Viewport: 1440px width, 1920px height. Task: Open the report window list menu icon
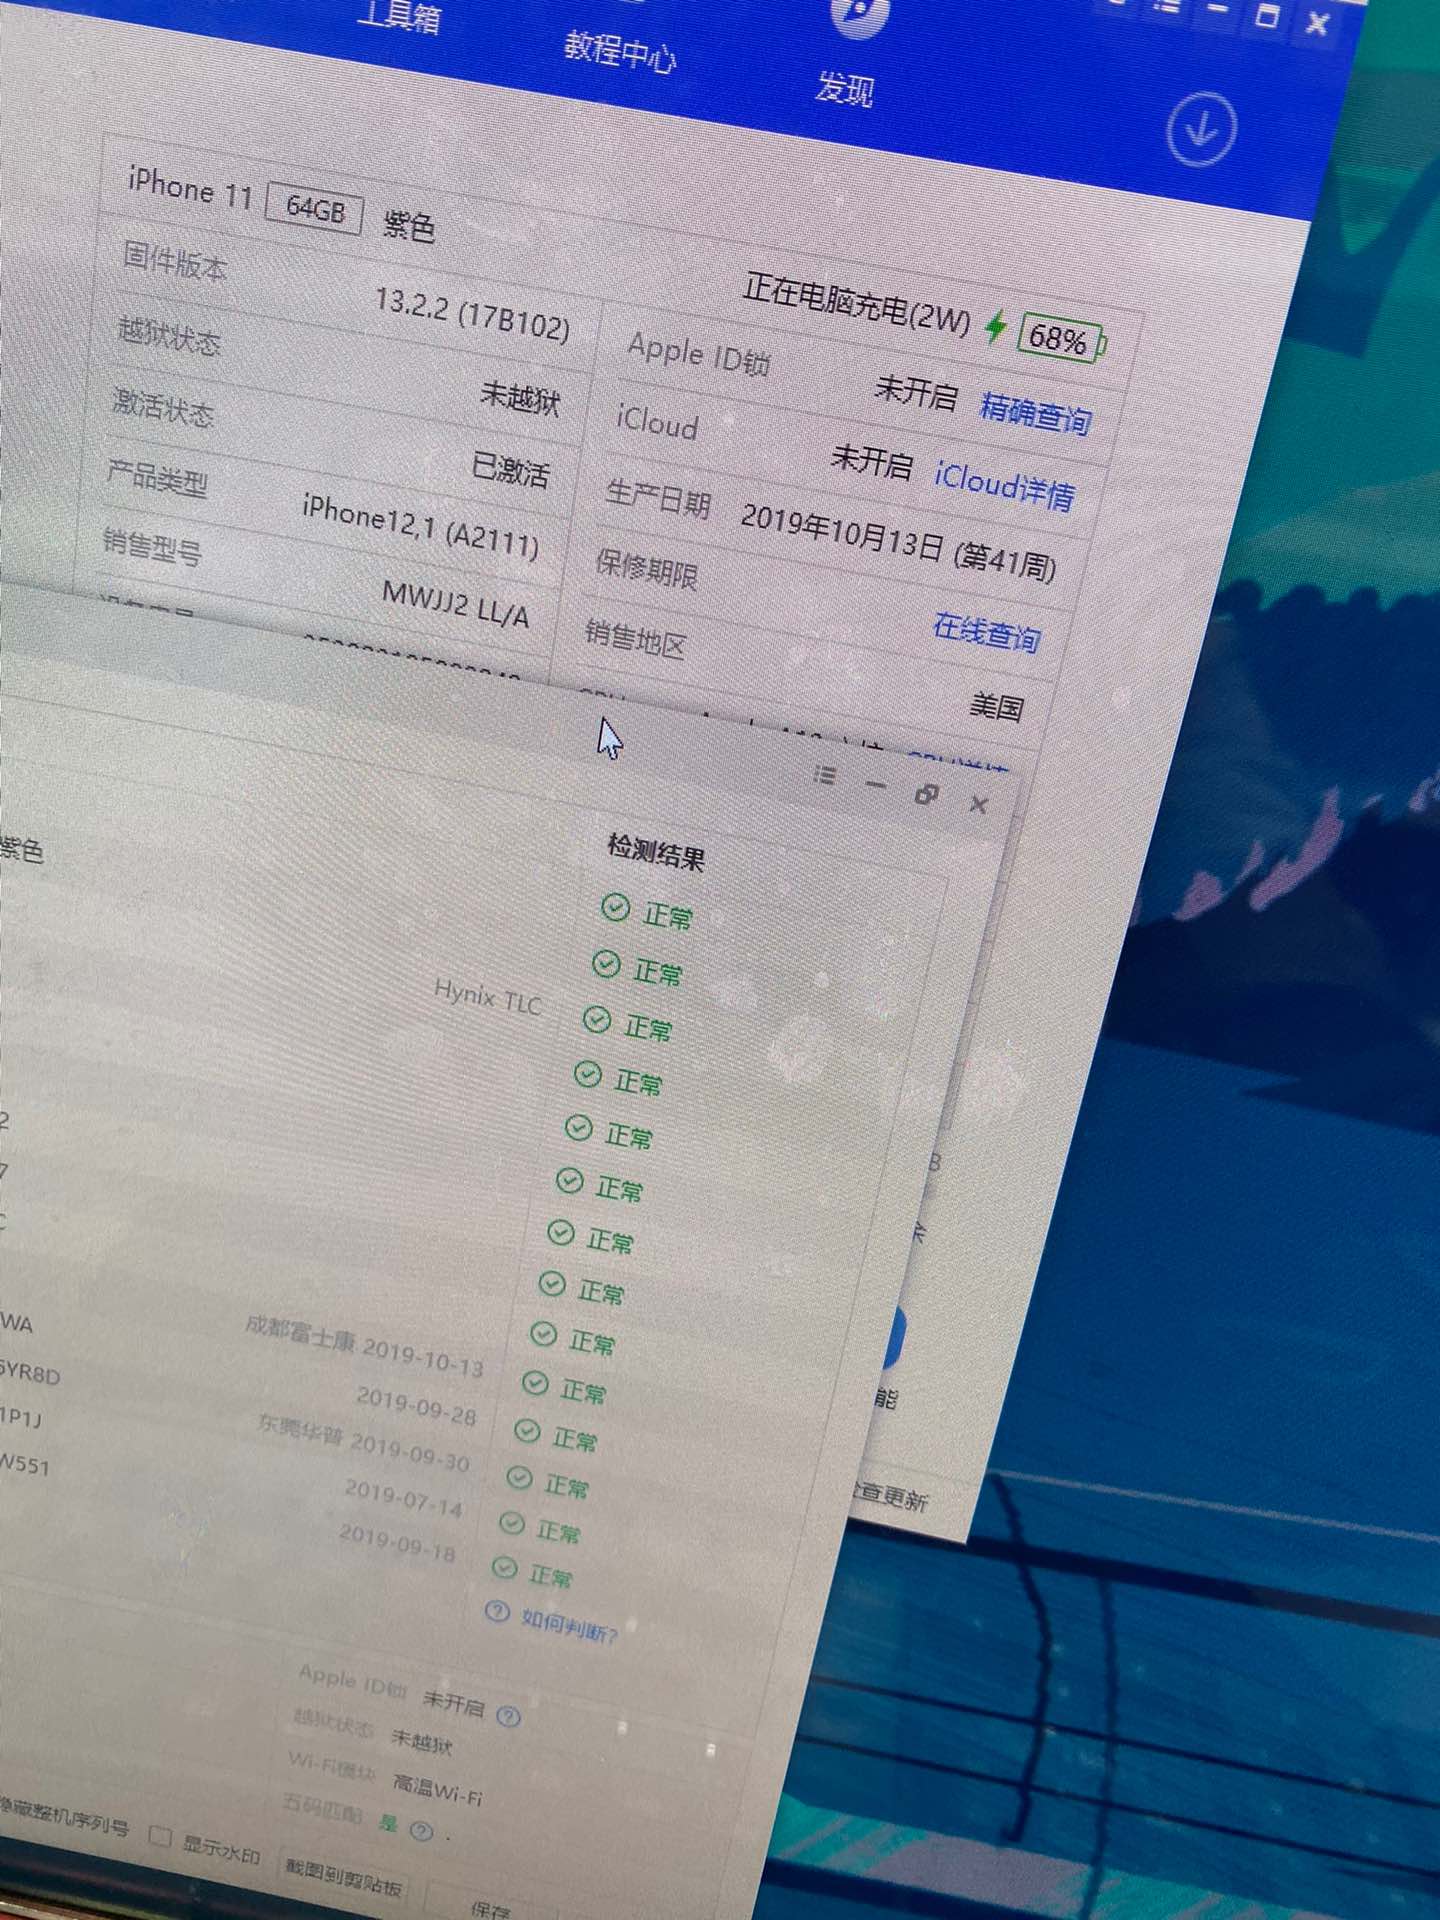point(825,775)
